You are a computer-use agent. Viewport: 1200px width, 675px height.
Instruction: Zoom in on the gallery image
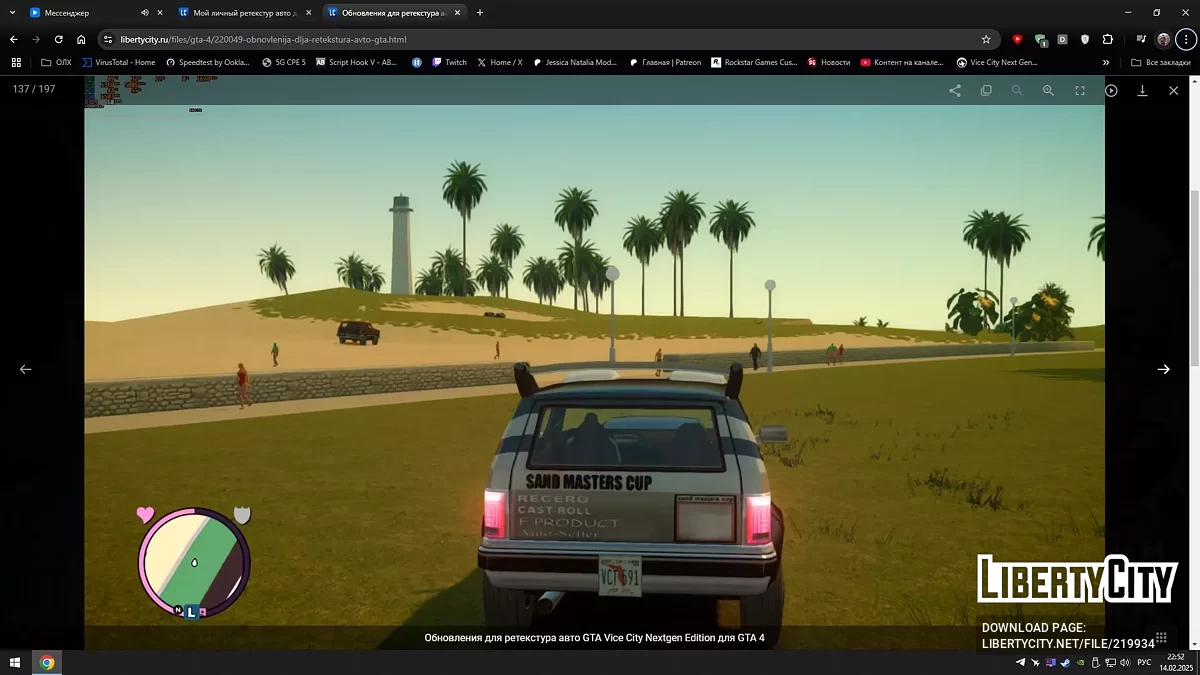click(1048, 90)
